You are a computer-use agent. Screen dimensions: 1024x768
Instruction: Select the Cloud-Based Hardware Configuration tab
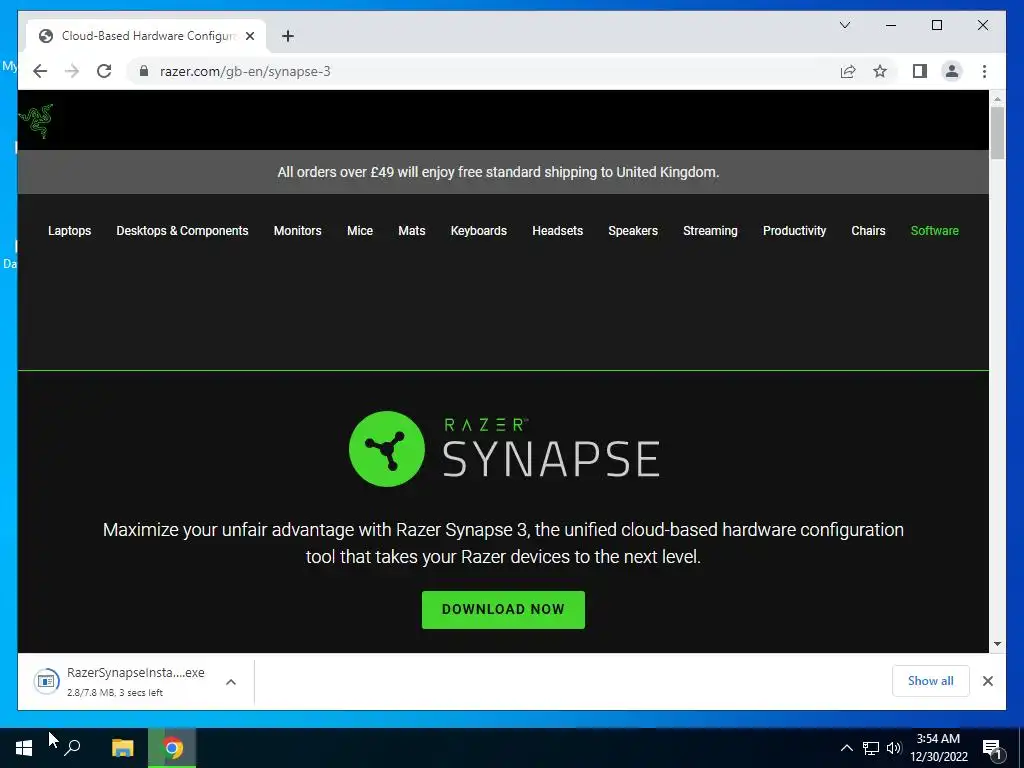click(147, 36)
